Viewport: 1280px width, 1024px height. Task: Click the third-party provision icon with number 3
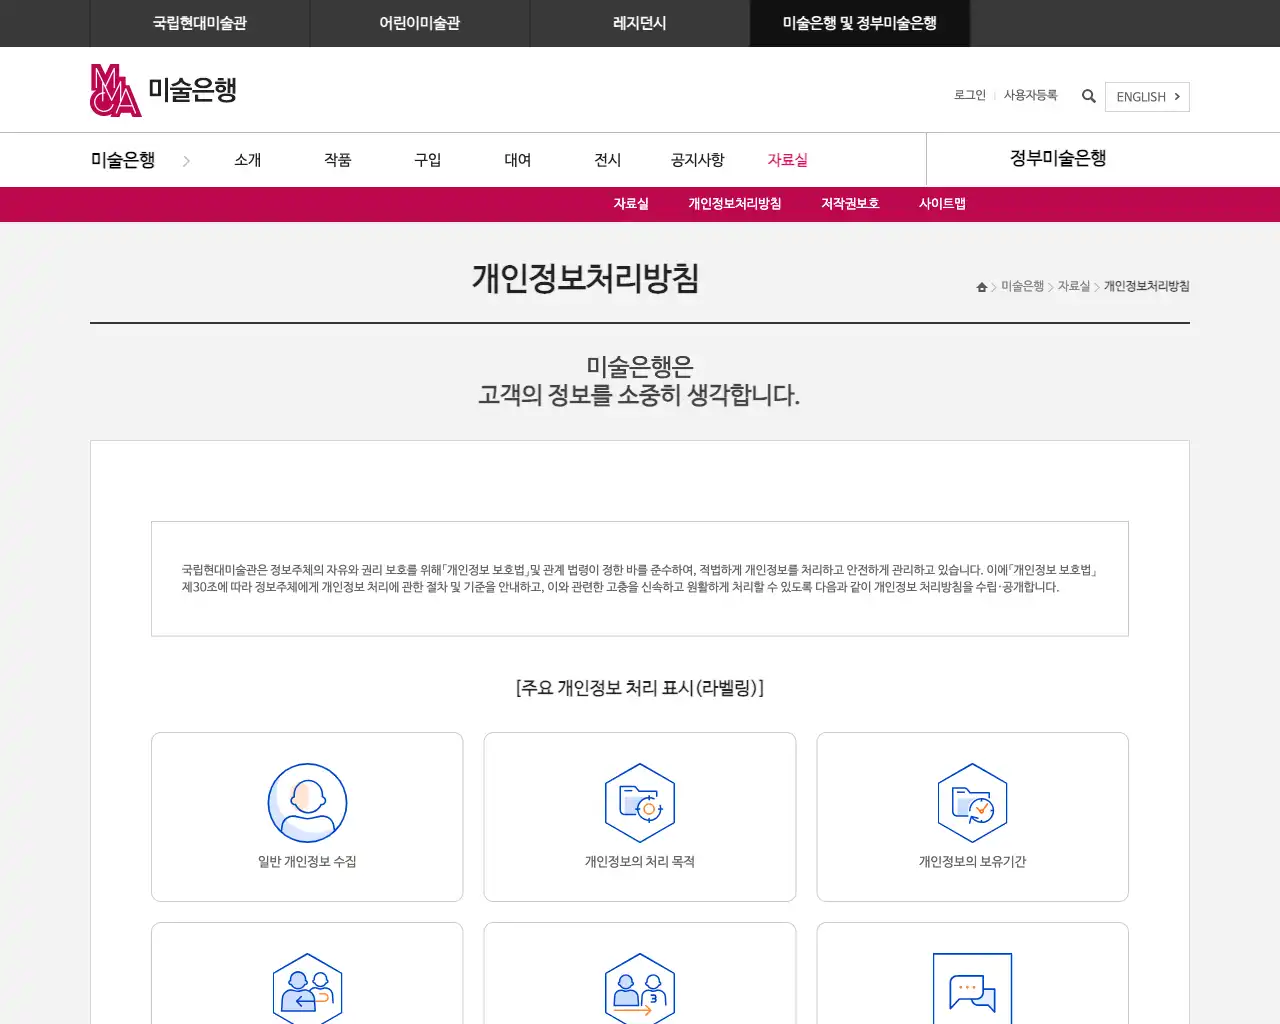click(x=640, y=989)
